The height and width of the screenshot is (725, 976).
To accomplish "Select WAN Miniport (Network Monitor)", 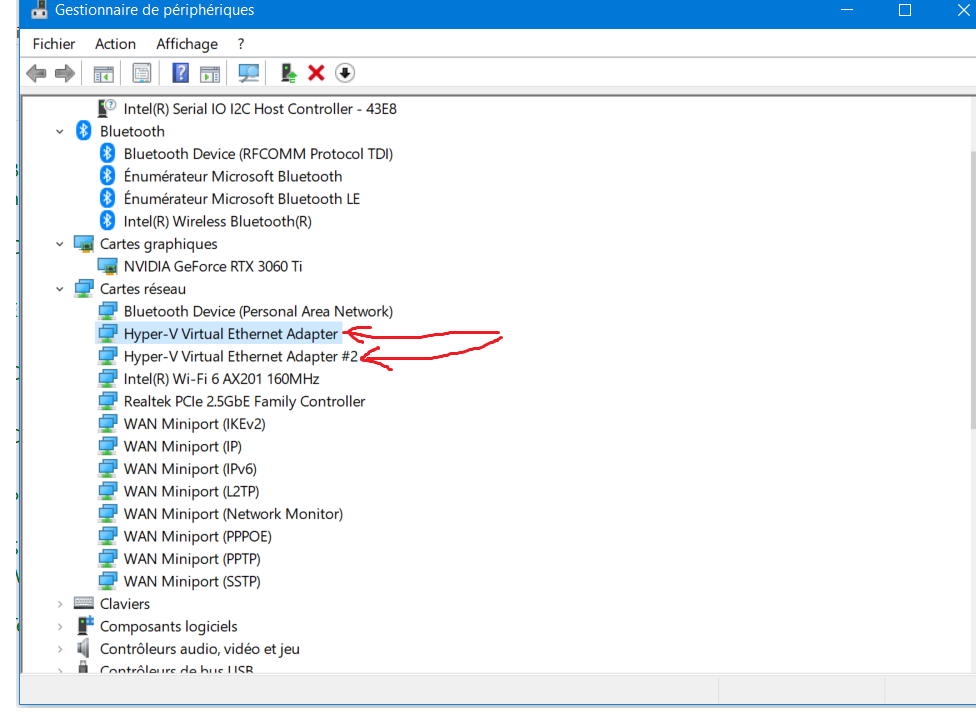I will click(233, 513).
